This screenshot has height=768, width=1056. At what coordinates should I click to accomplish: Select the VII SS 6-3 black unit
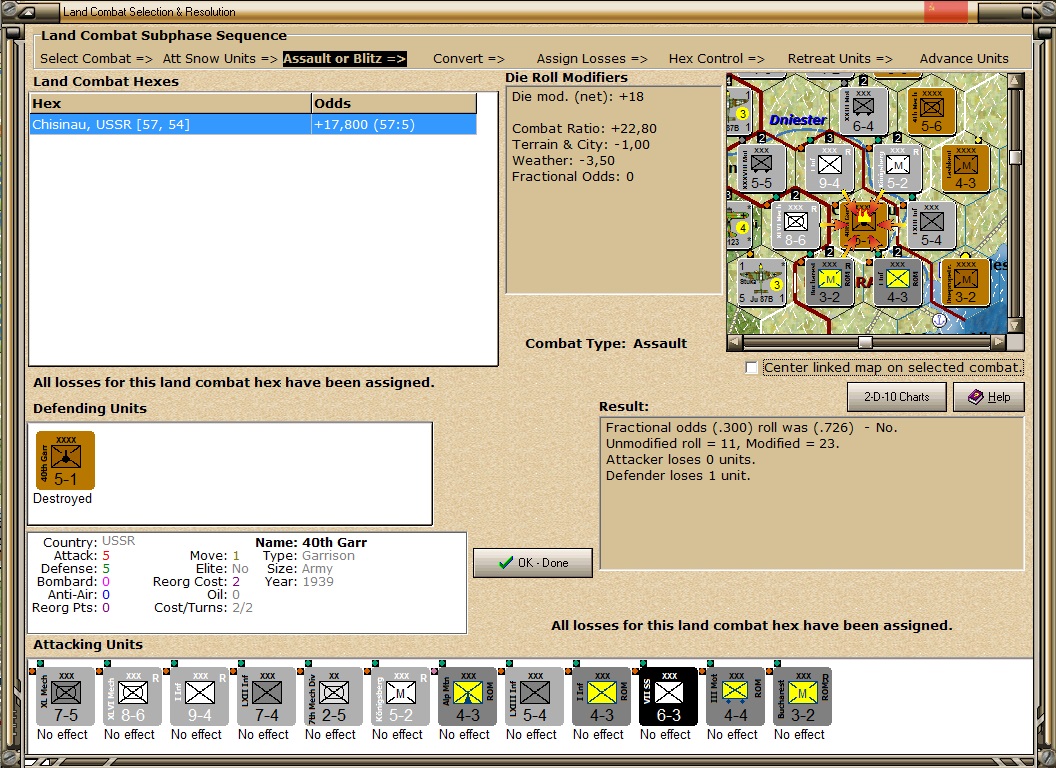pyautogui.click(x=668, y=697)
